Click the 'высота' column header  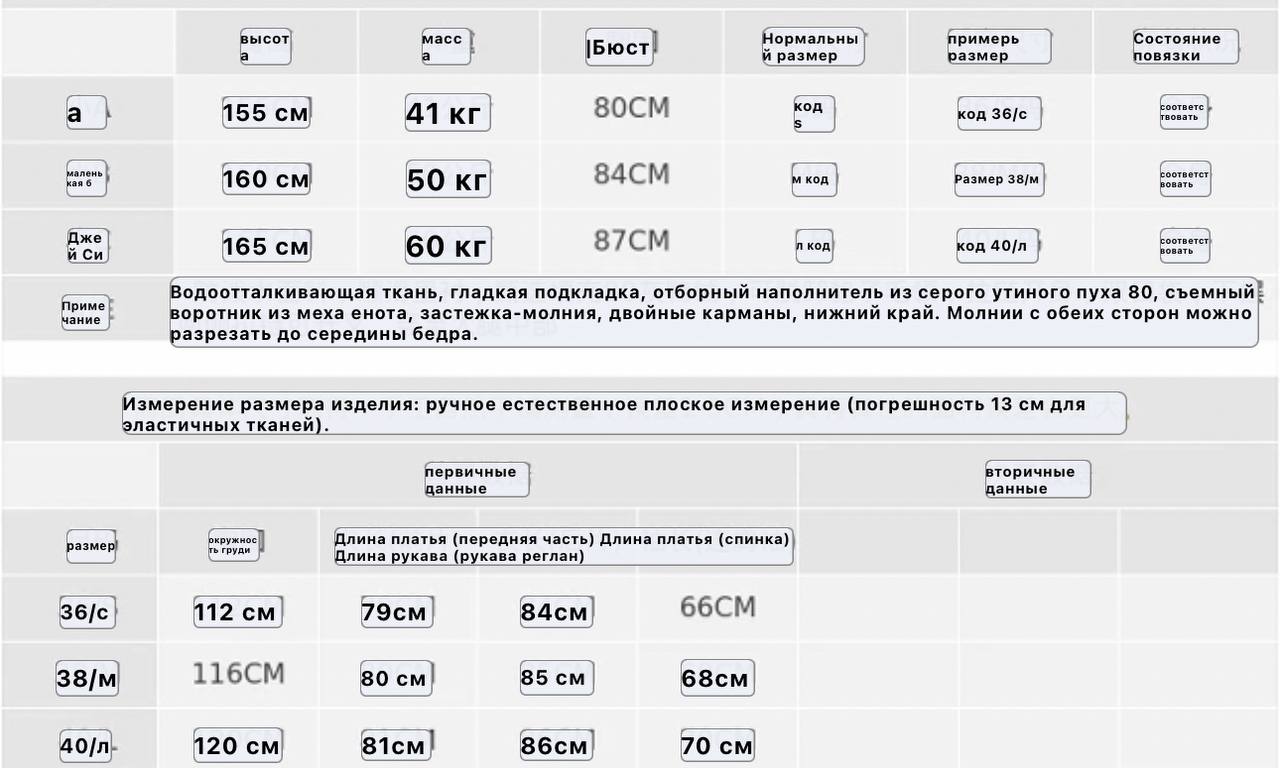pos(265,47)
